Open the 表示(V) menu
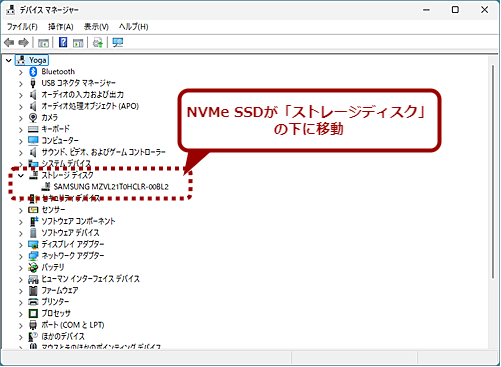Viewport: 501px width, 367px height. [96, 27]
